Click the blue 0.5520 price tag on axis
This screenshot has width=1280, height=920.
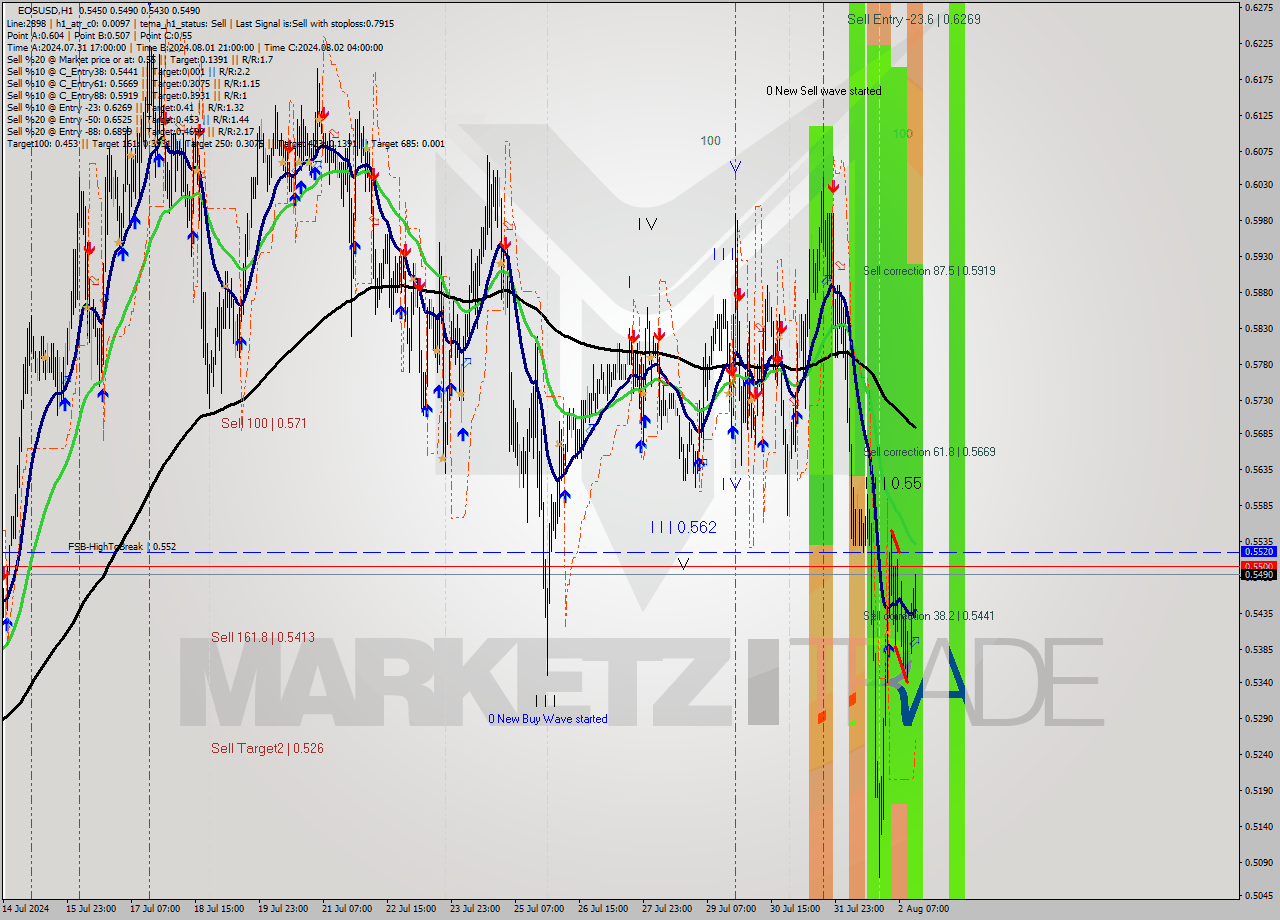(1257, 551)
